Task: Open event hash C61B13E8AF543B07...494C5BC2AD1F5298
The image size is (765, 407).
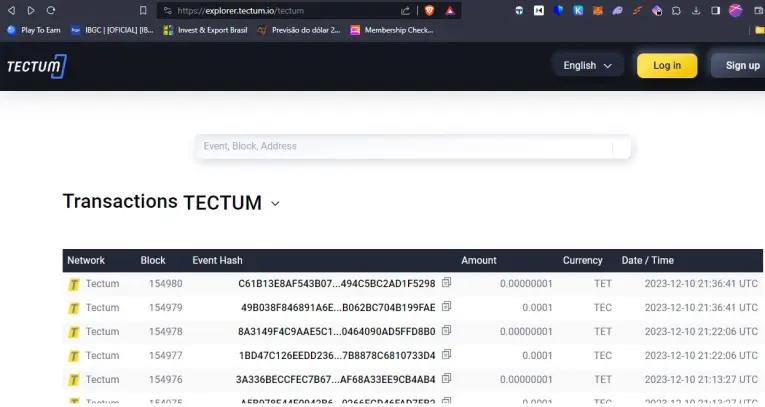Action: 337,284
